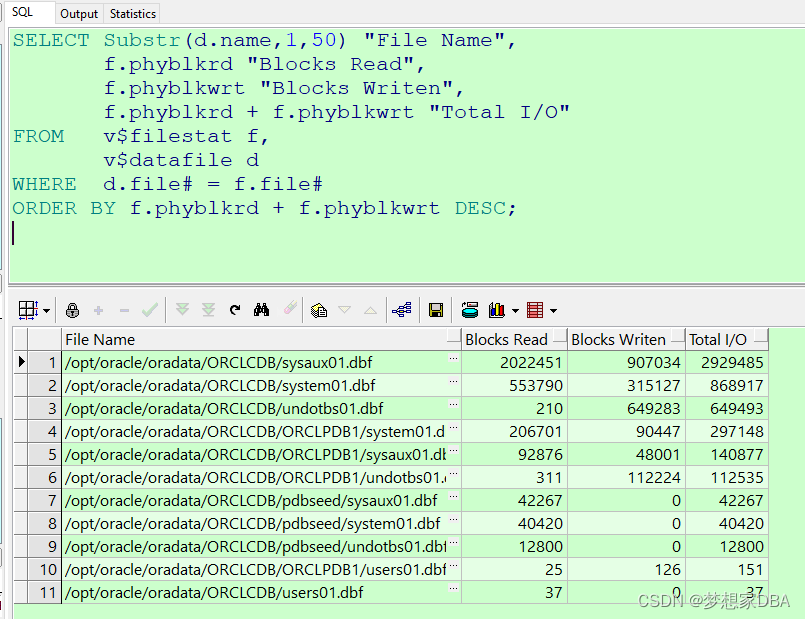Click the Substr function in the SELECT line
This screenshot has width=805, height=619.
click(142, 40)
